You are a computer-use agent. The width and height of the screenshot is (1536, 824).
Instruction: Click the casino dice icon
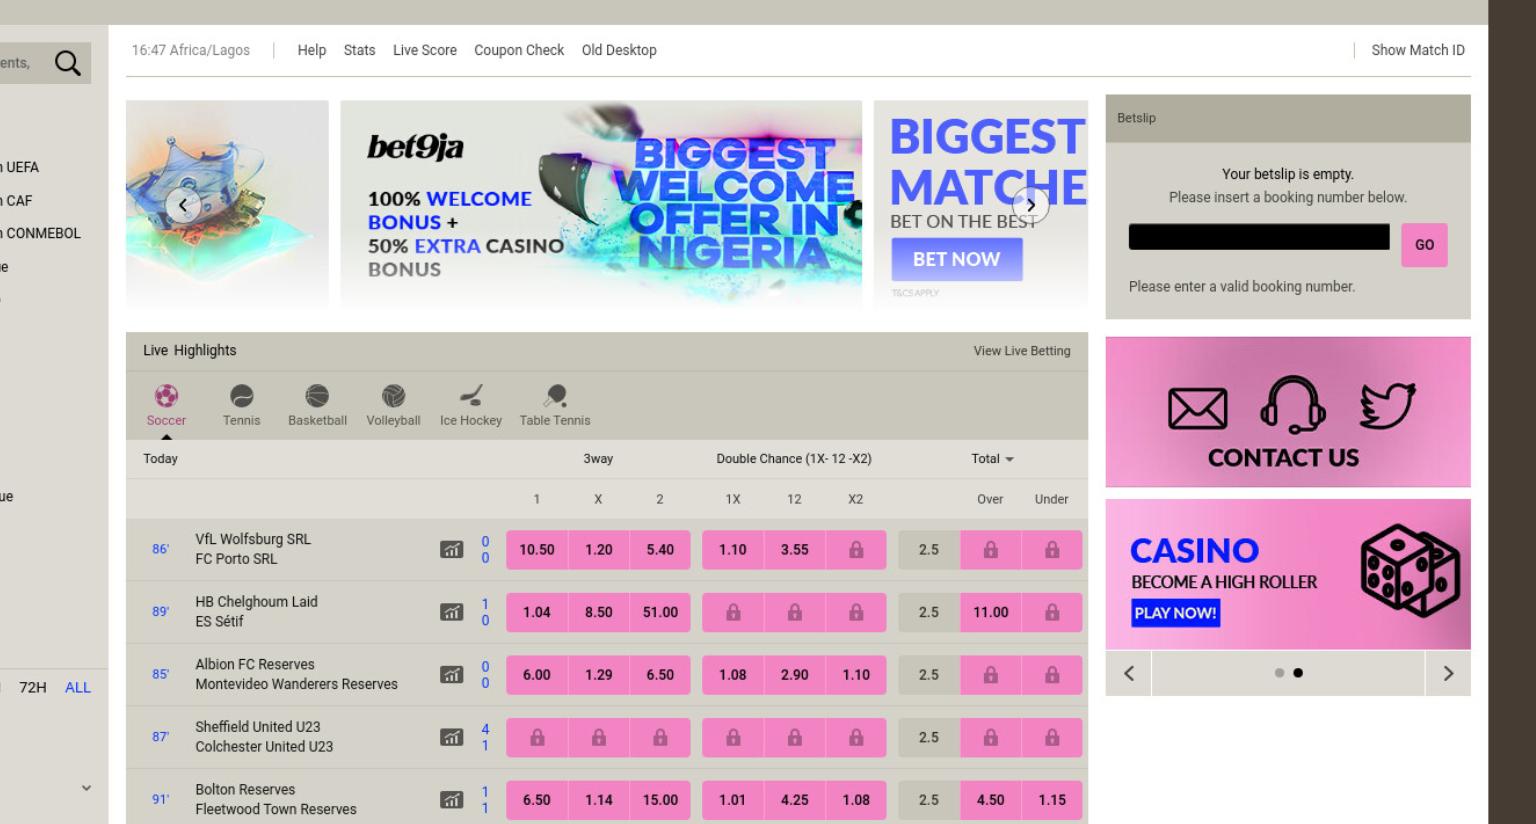[1410, 570]
